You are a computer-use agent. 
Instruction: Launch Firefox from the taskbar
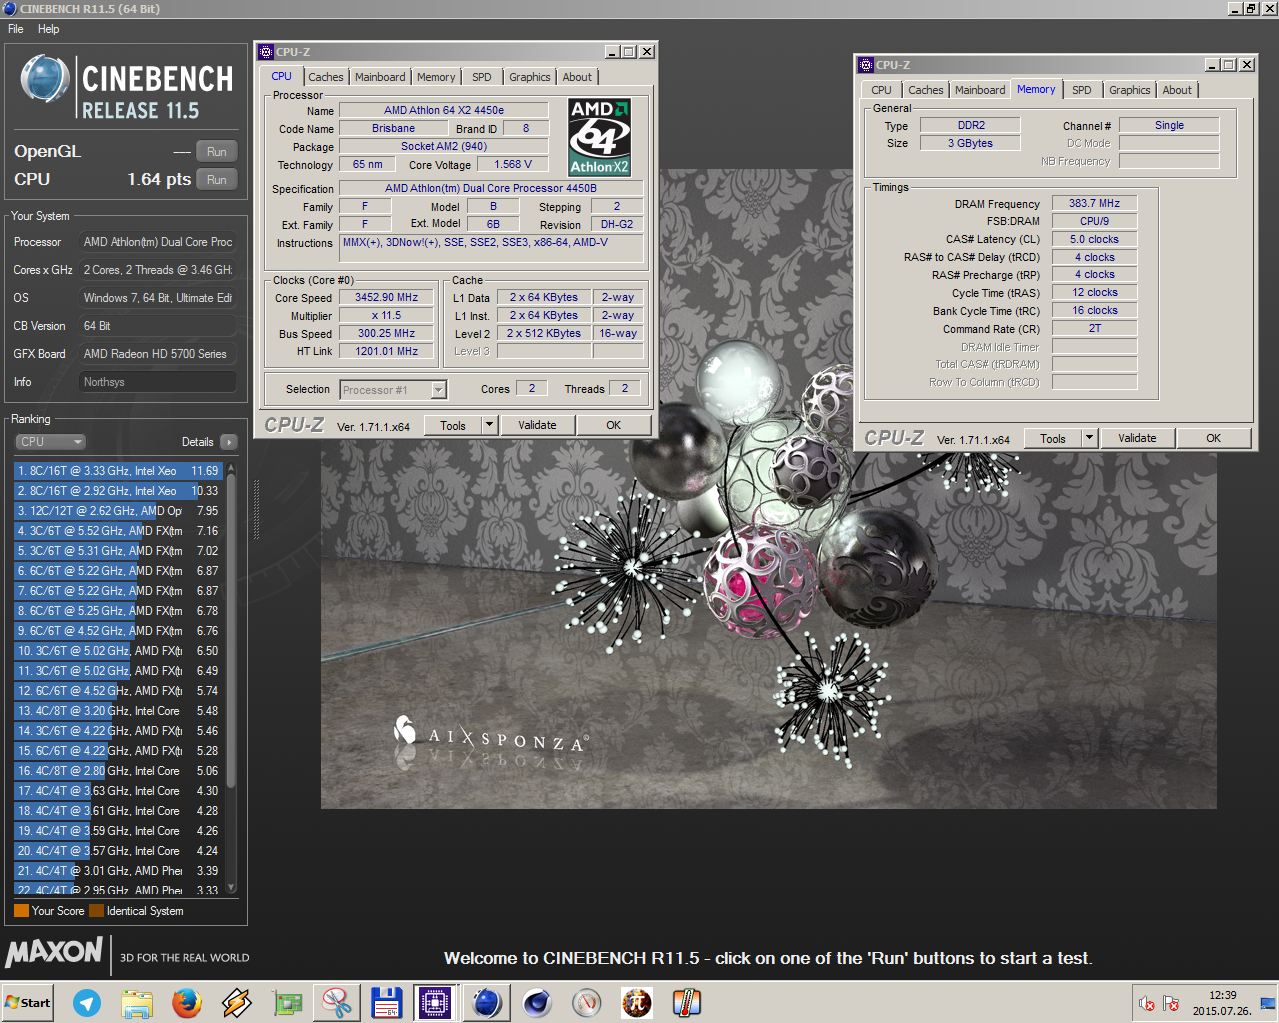187,1002
